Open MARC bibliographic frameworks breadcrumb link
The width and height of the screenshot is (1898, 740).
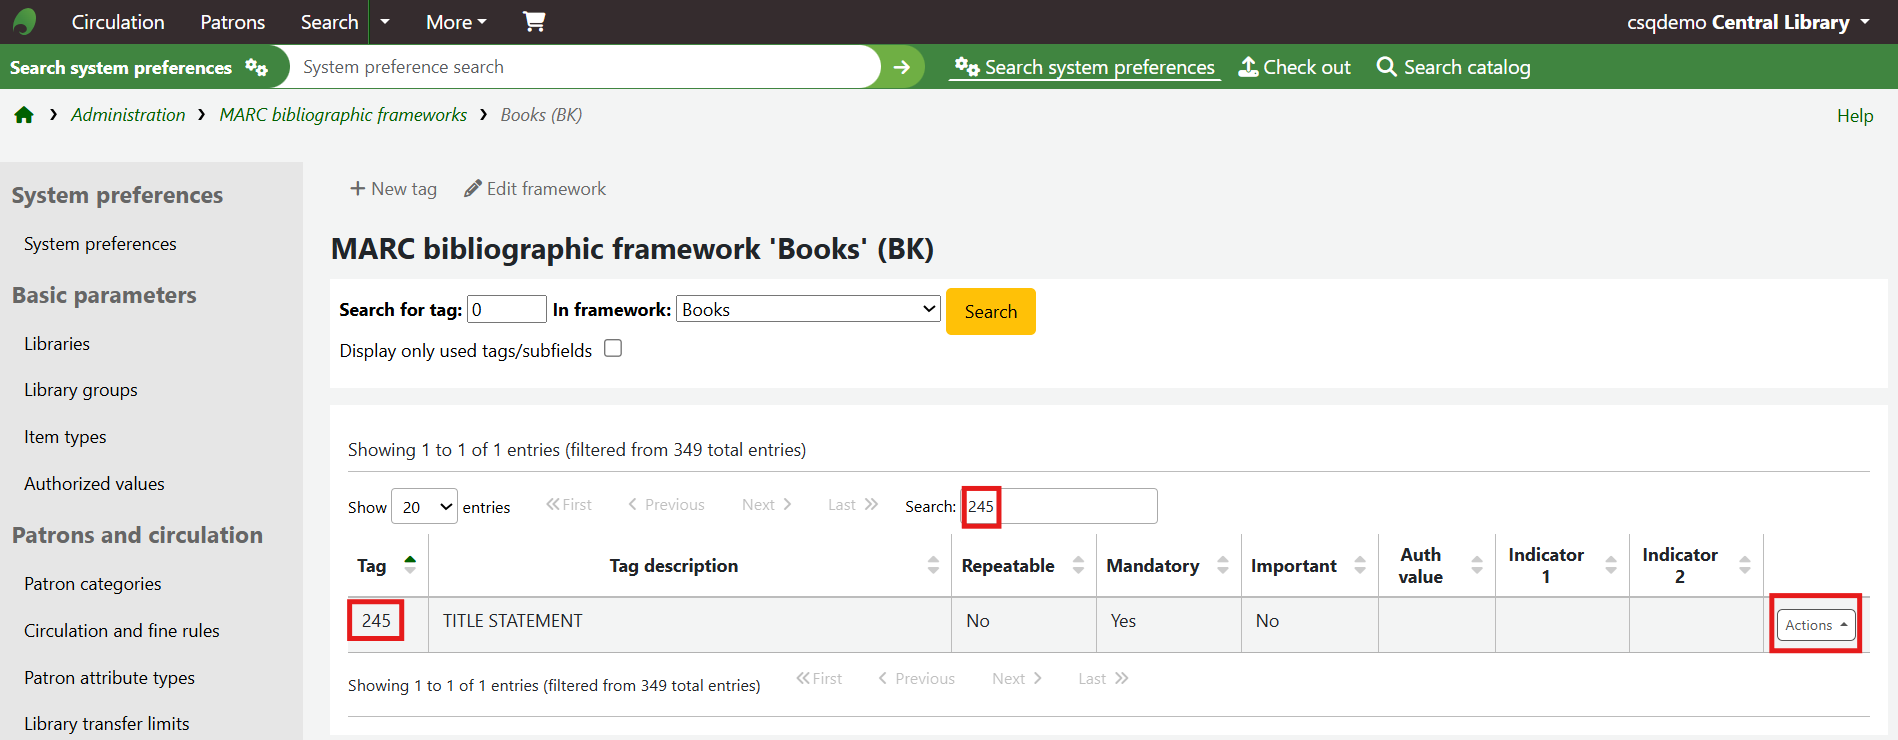[x=343, y=115]
